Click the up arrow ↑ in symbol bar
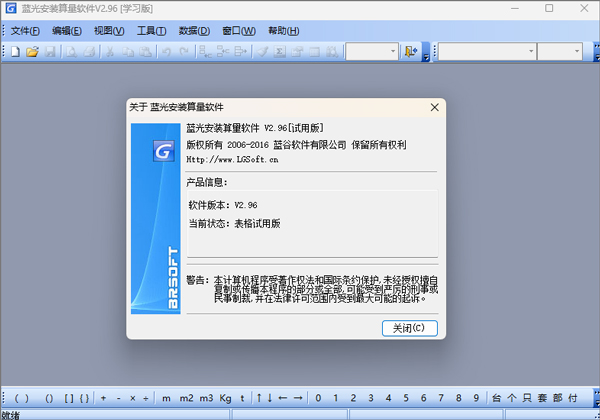The height and width of the screenshot is (420, 600). coord(259,398)
